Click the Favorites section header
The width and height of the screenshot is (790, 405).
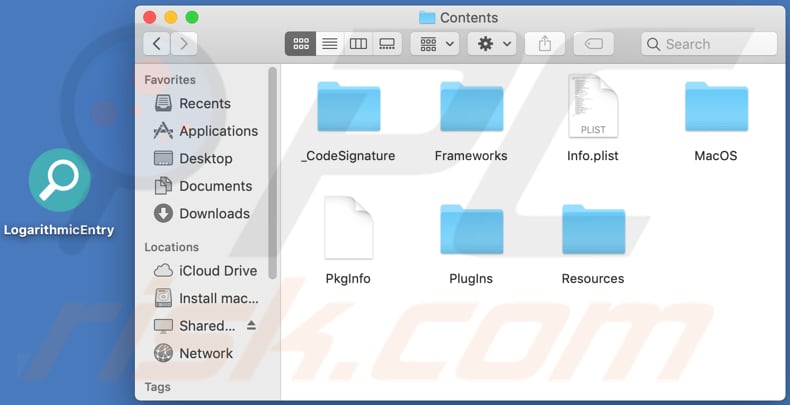click(170, 80)
